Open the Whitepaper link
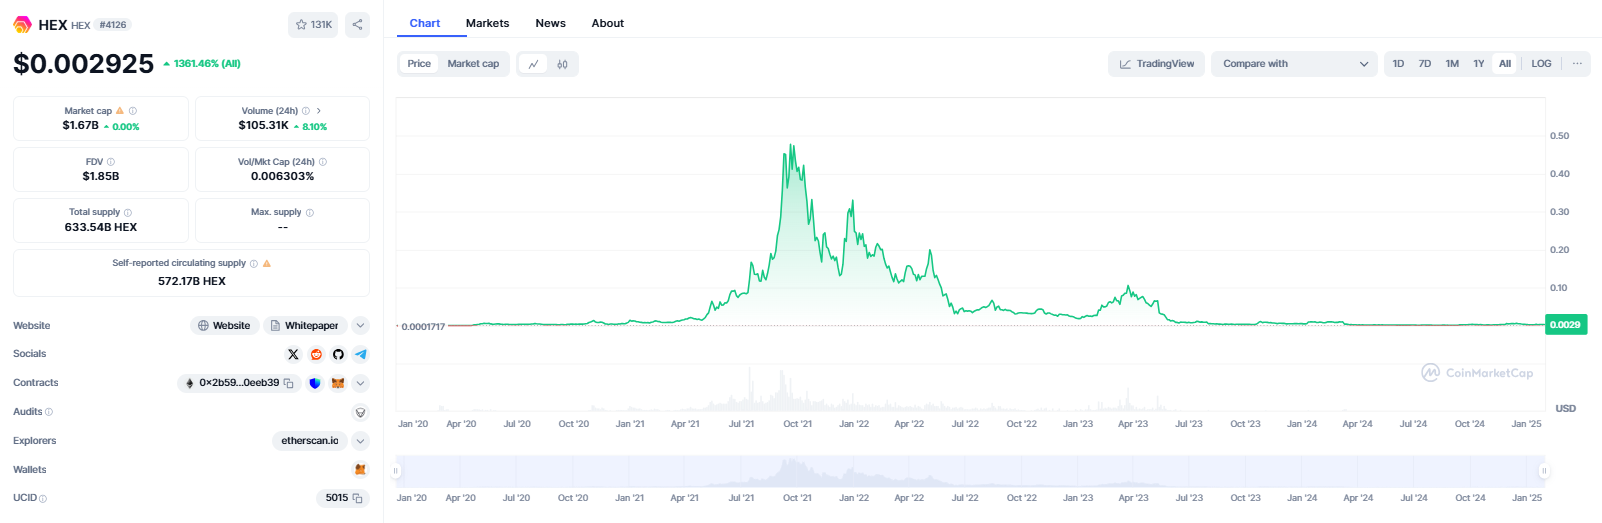The height and width of the screenshot is (523, 1602). click(x=305, y=326)
